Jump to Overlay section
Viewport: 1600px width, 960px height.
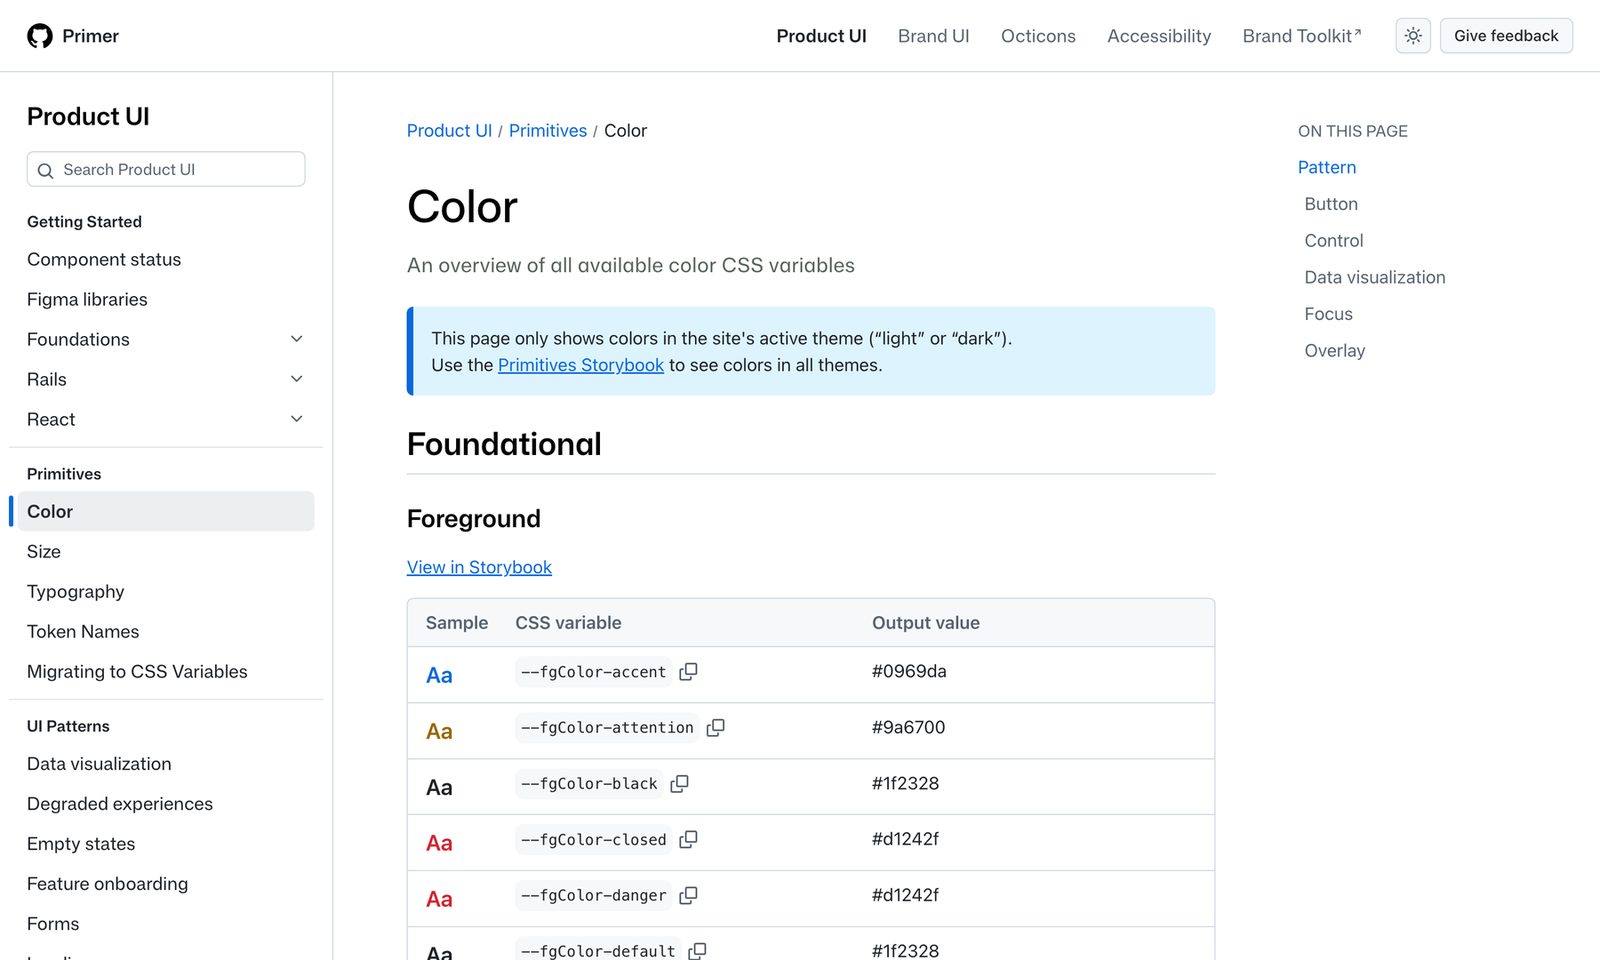click(x=1335, y=351)
